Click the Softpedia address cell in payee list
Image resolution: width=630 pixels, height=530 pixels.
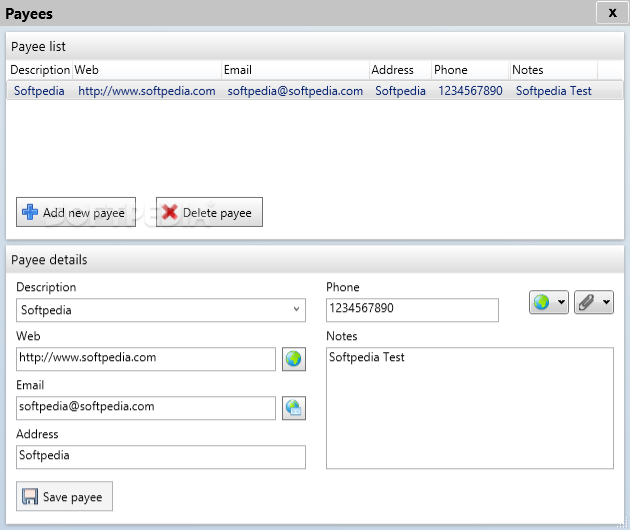tap(400, 91)
